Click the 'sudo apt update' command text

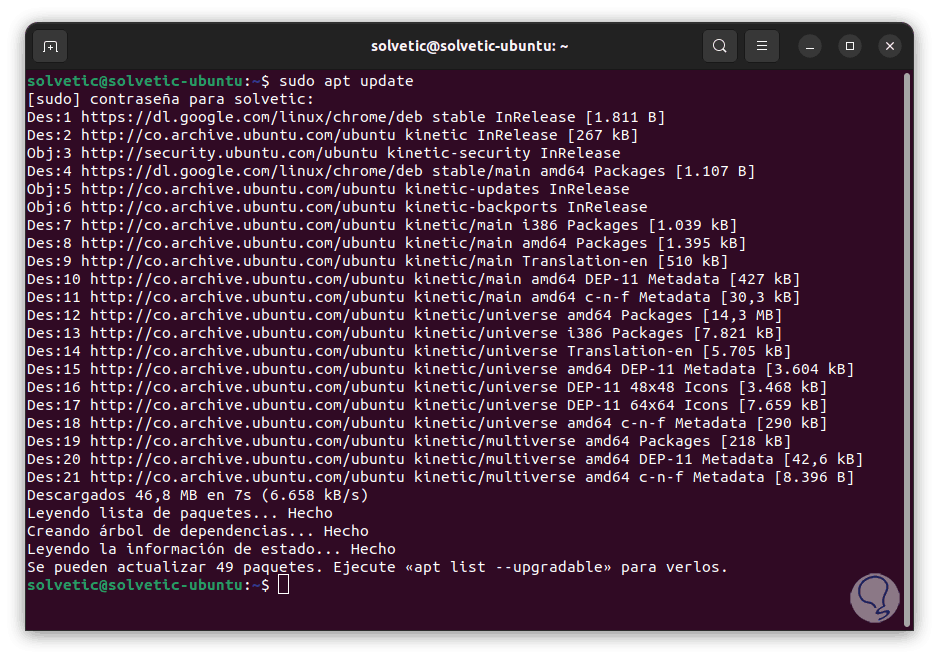pyautogui.click(x=346, y=81)
